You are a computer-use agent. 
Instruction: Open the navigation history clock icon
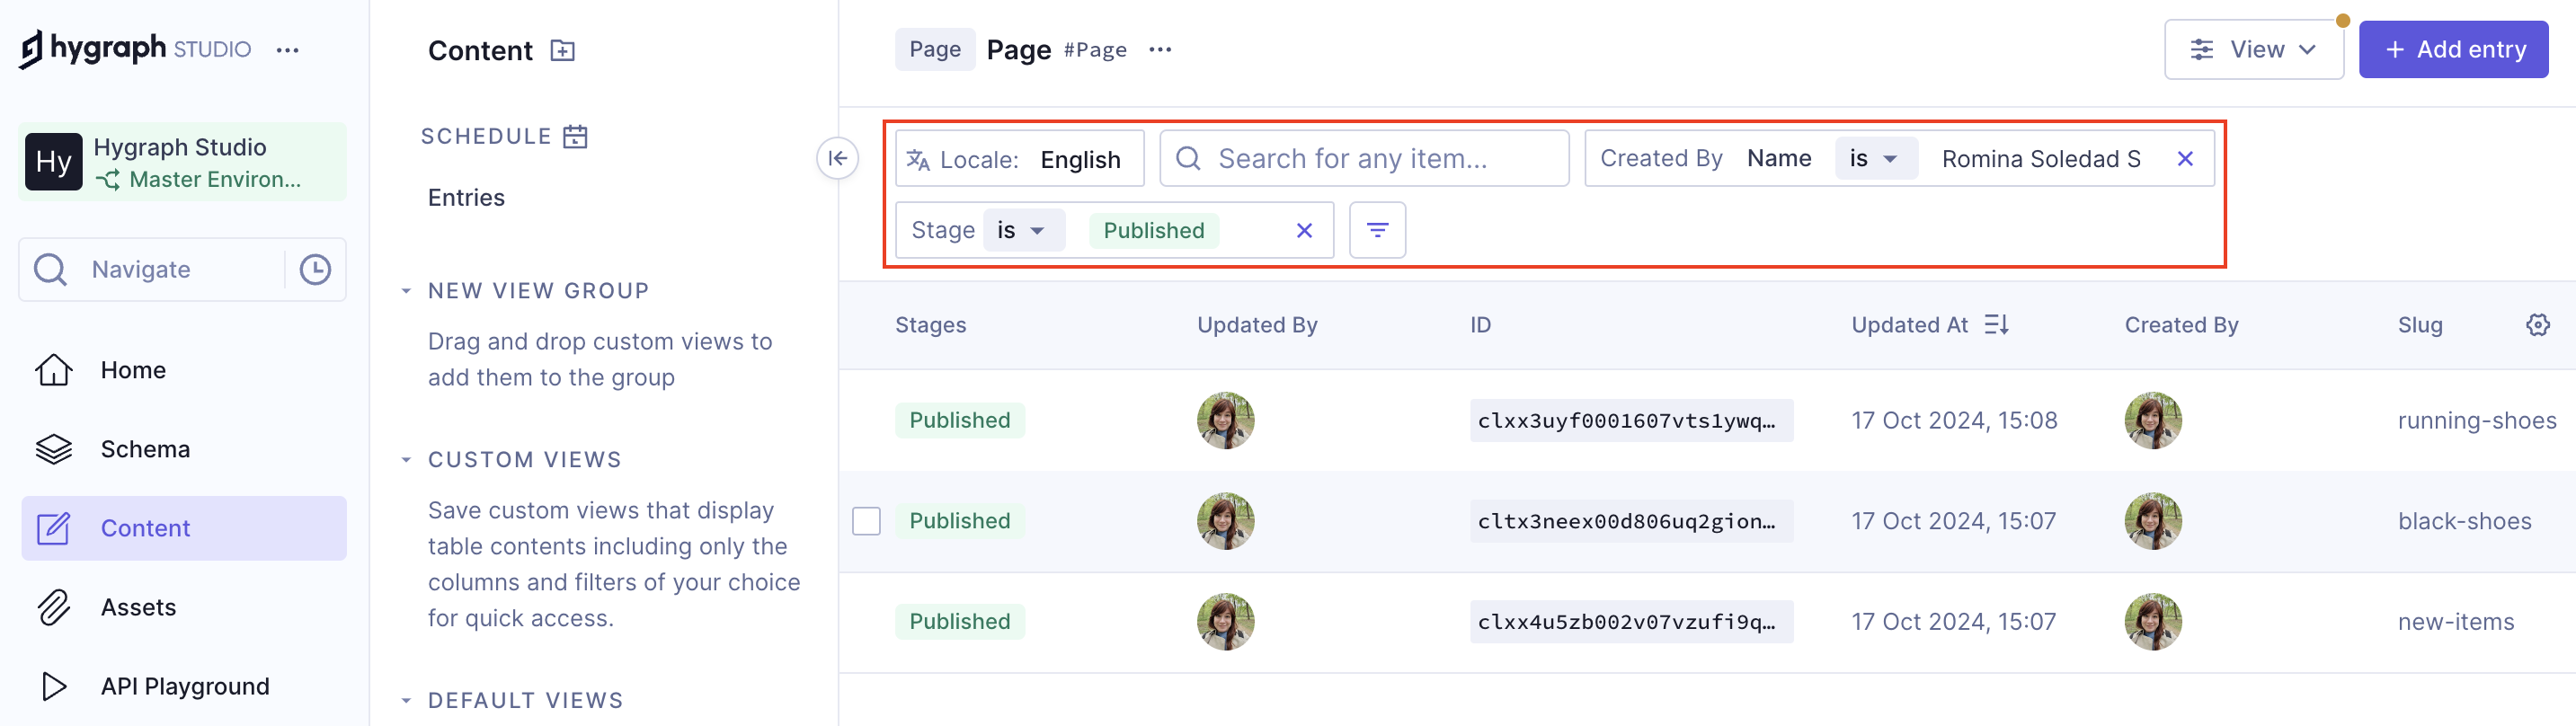315,270
